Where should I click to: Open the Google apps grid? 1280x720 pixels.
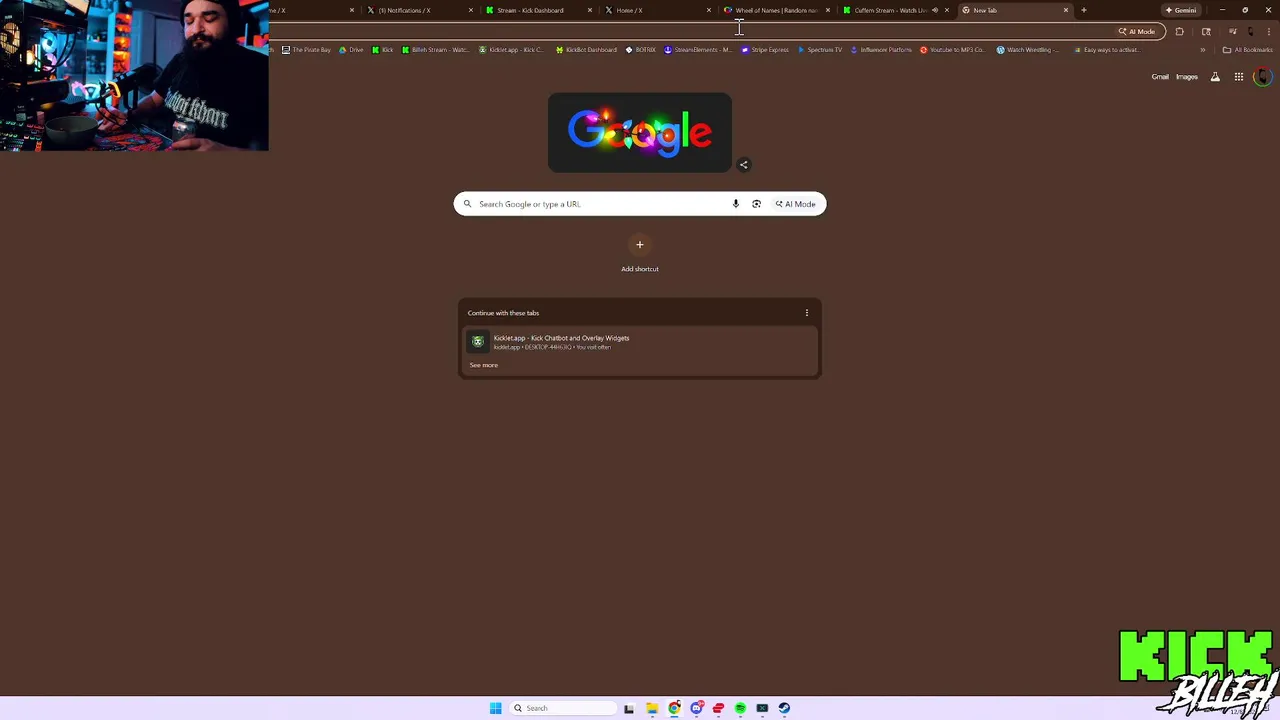[x=1239, y=77]
